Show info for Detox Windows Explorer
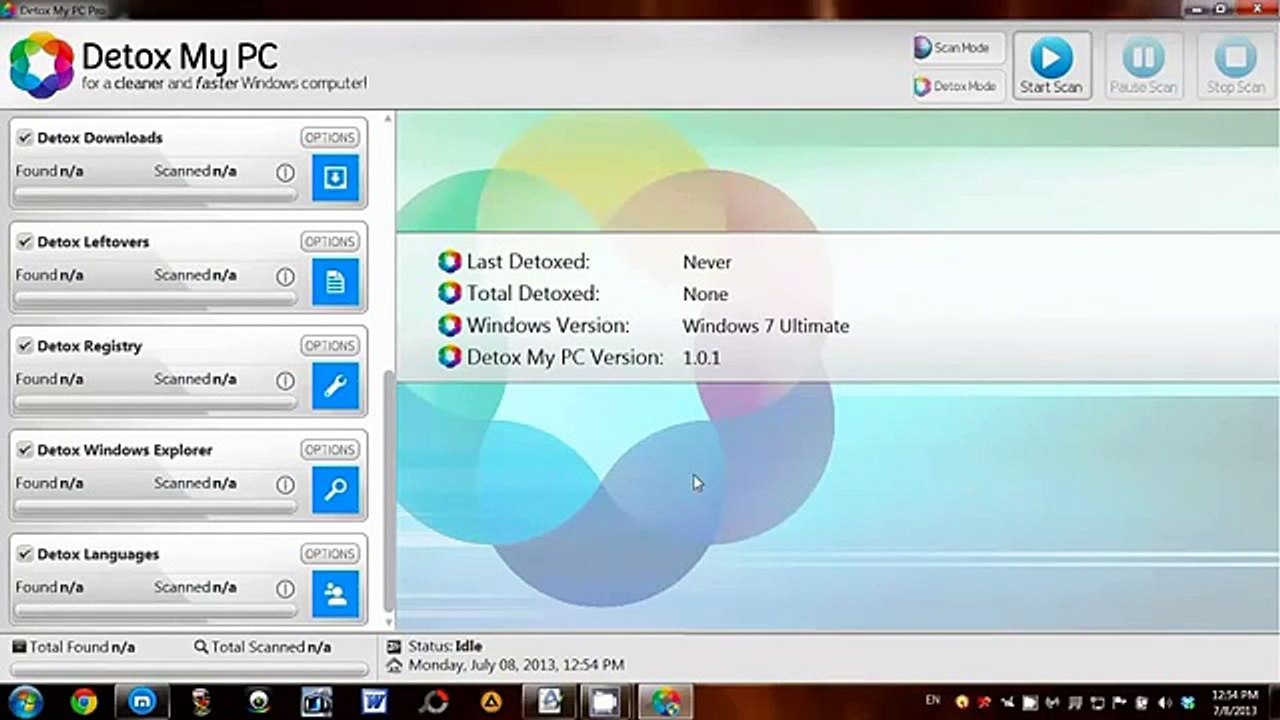The height and width of the screenshot is (720, 1280). pos(285,484)
